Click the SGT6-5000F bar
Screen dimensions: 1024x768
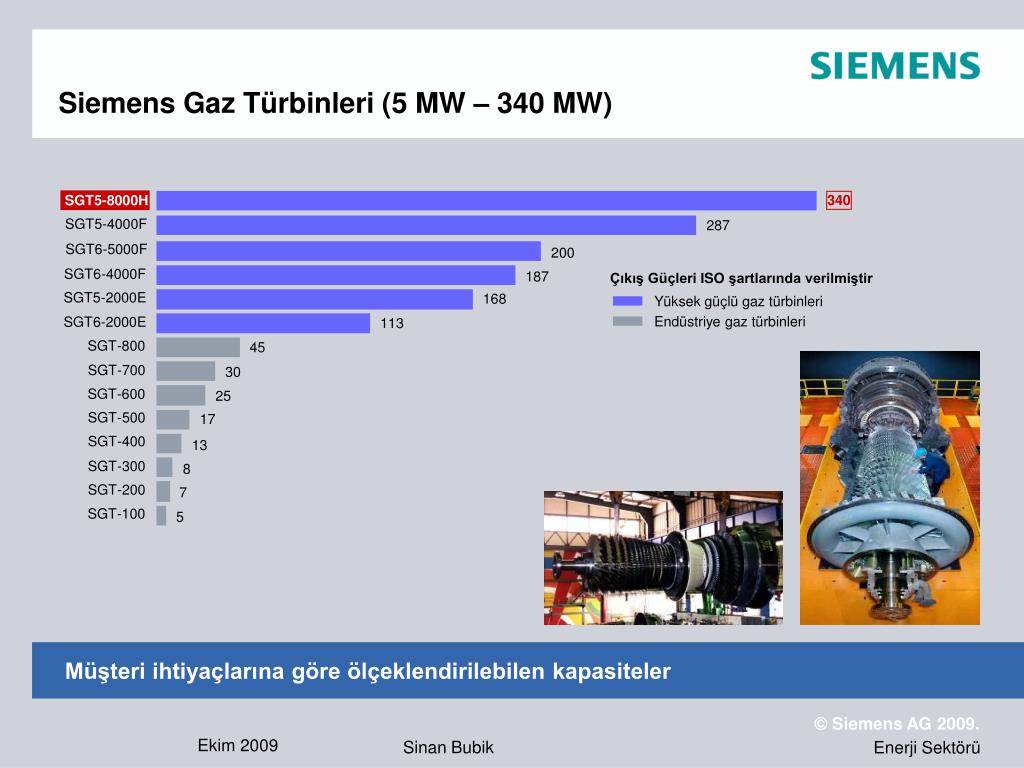point(349,251)
